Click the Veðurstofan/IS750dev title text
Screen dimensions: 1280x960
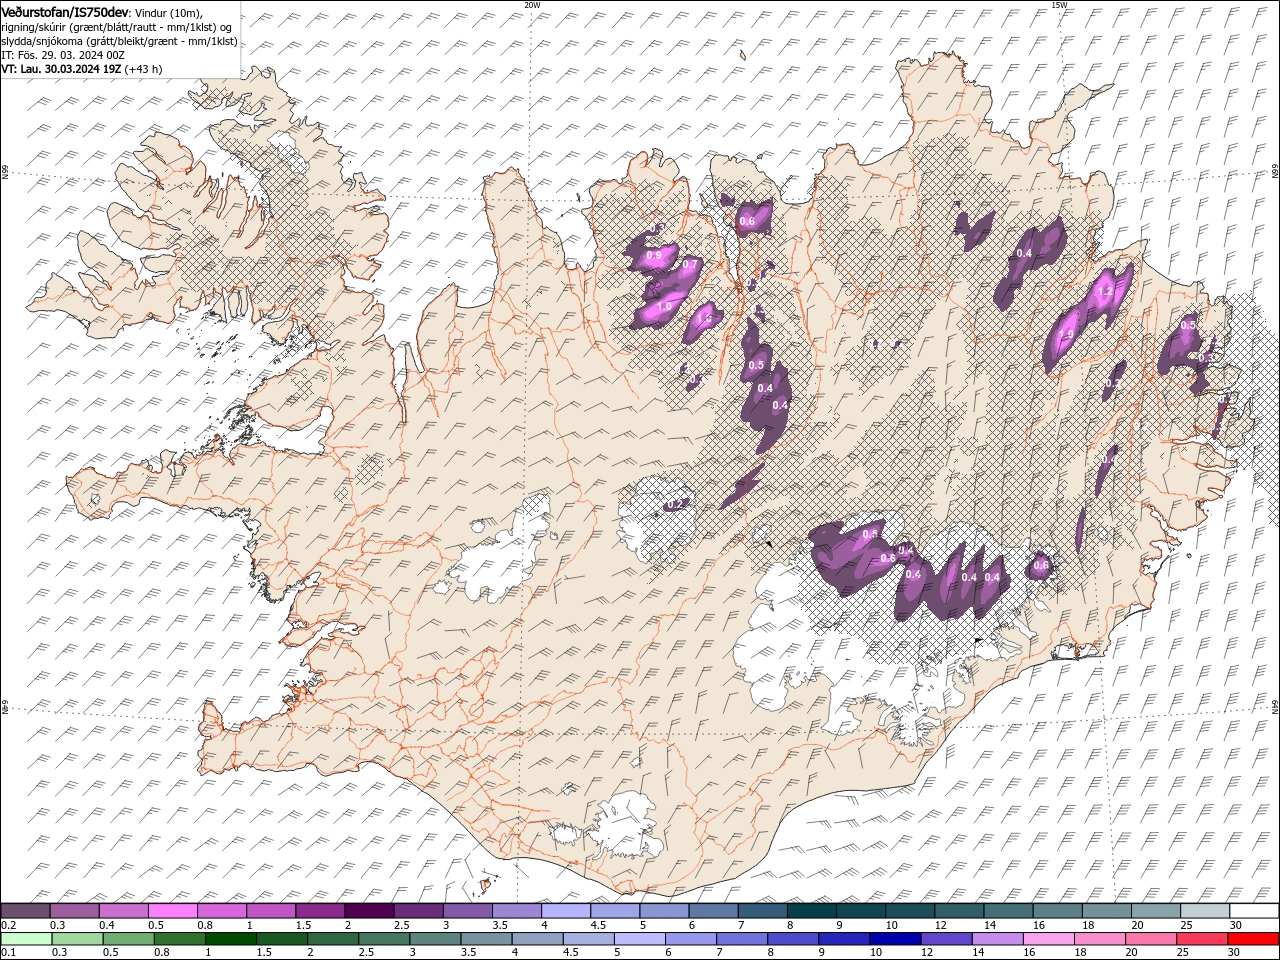coord(65,11)
